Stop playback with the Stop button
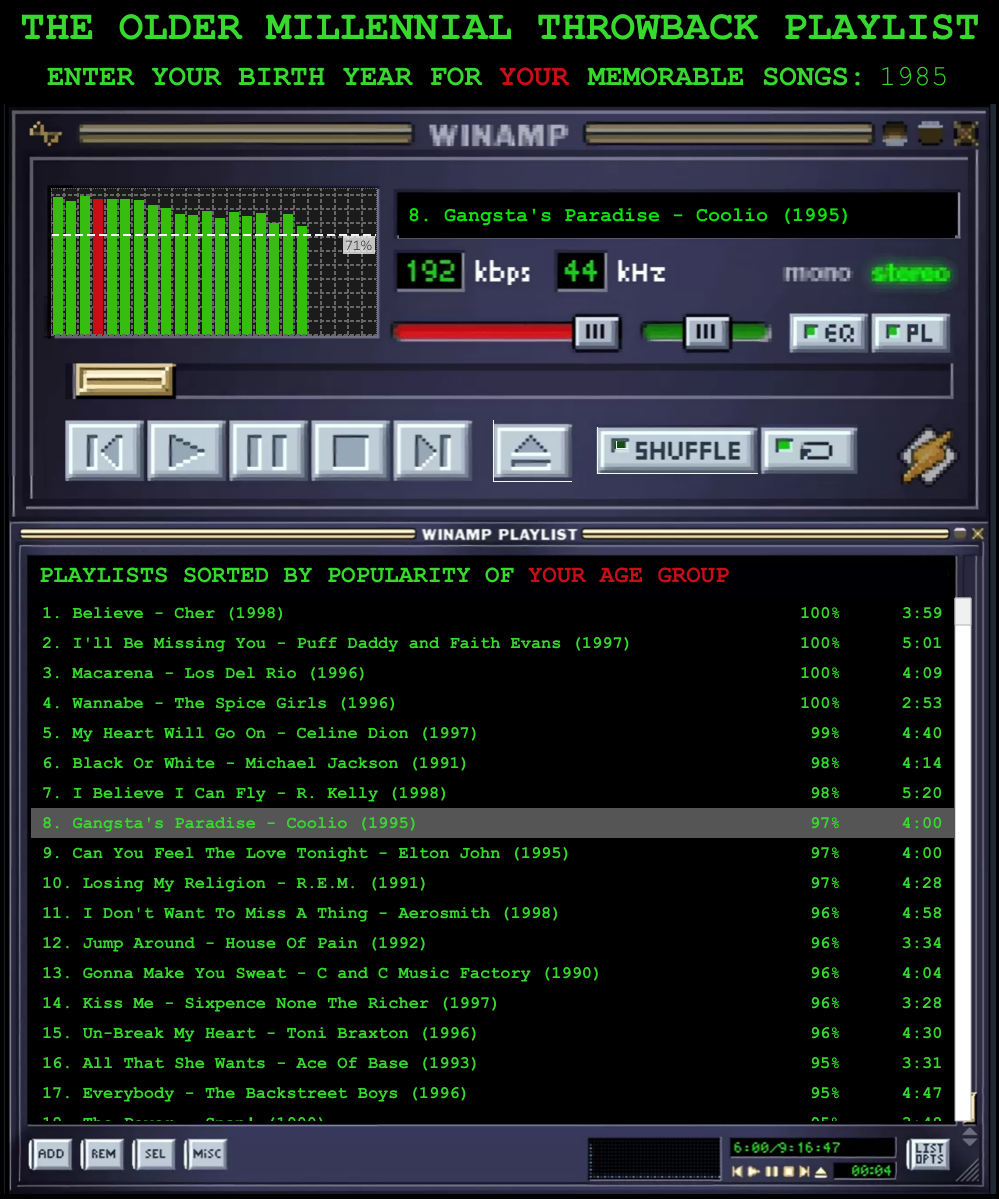This screenshot has height=1199, width=999. point(351,451)
